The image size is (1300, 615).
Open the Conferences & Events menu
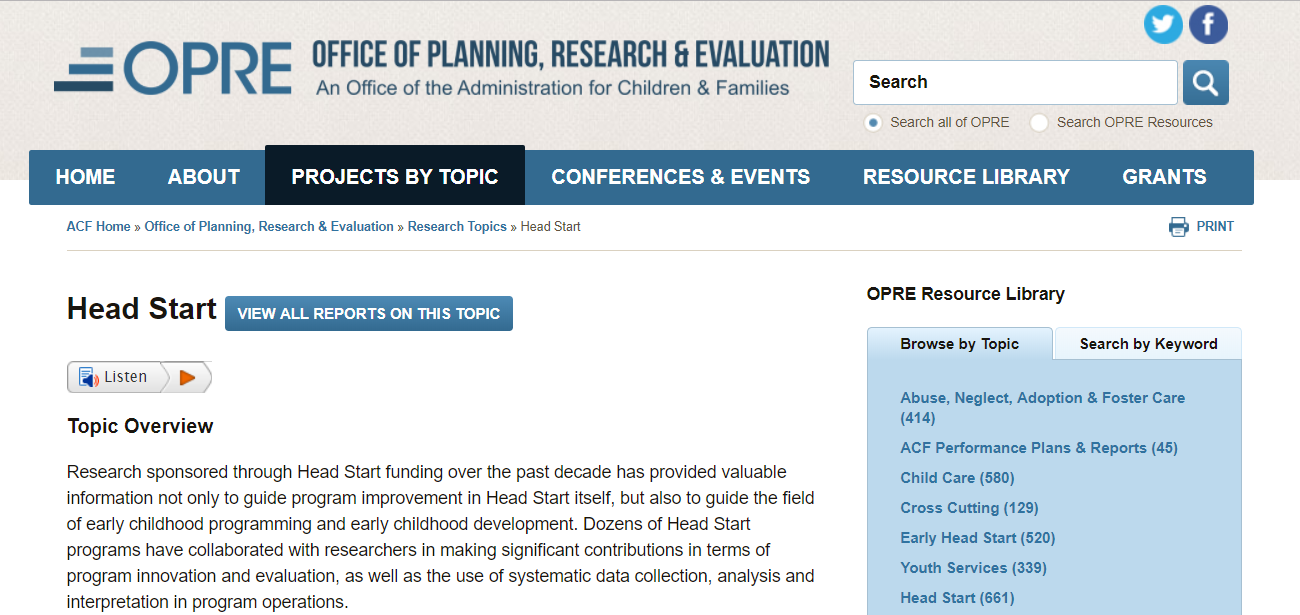coord(681,177)
